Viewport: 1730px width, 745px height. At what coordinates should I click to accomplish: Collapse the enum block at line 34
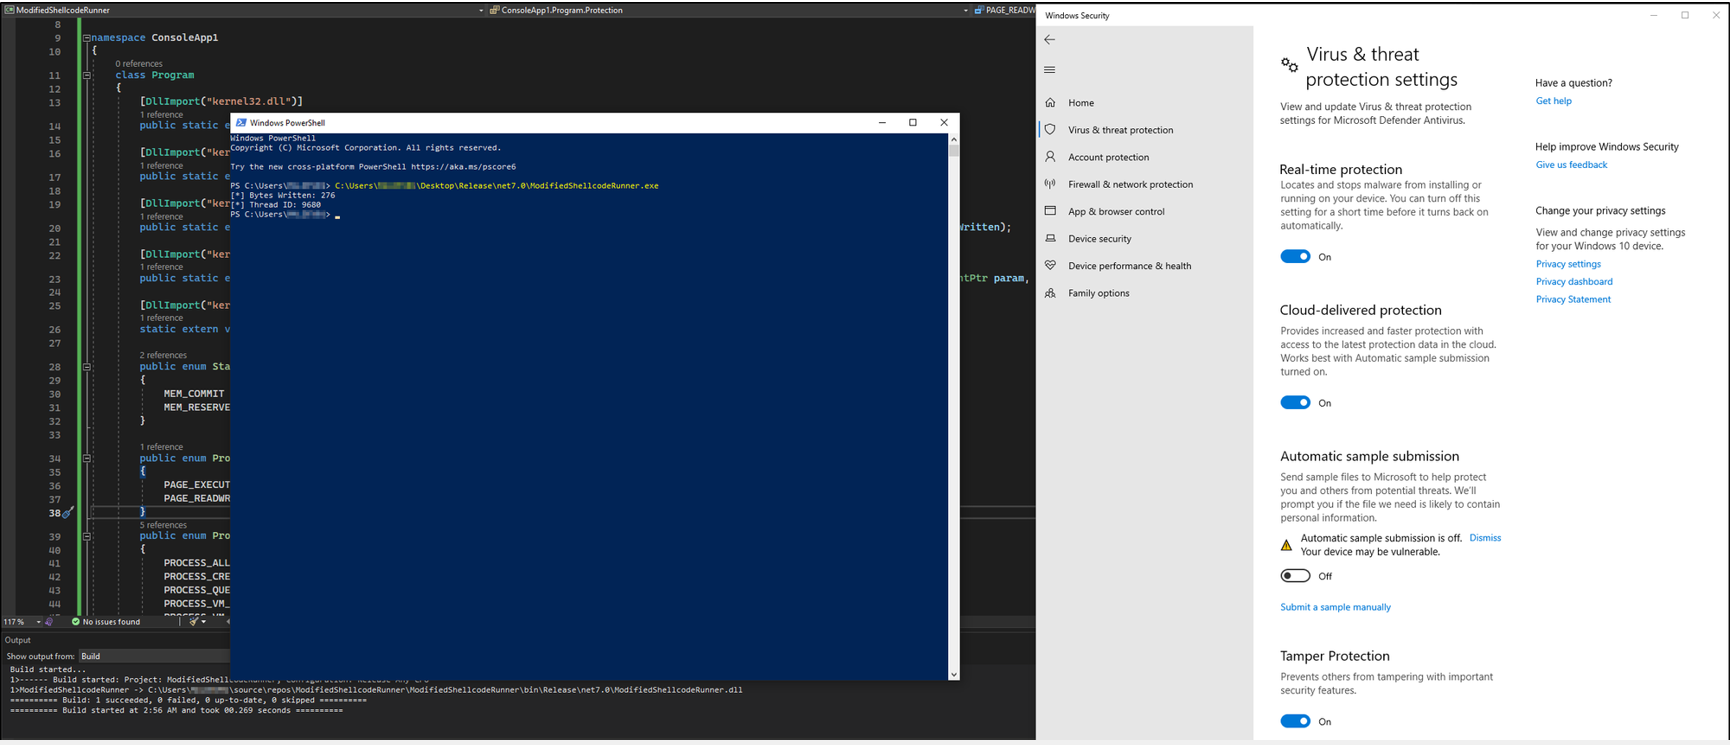tap(87, 459)
